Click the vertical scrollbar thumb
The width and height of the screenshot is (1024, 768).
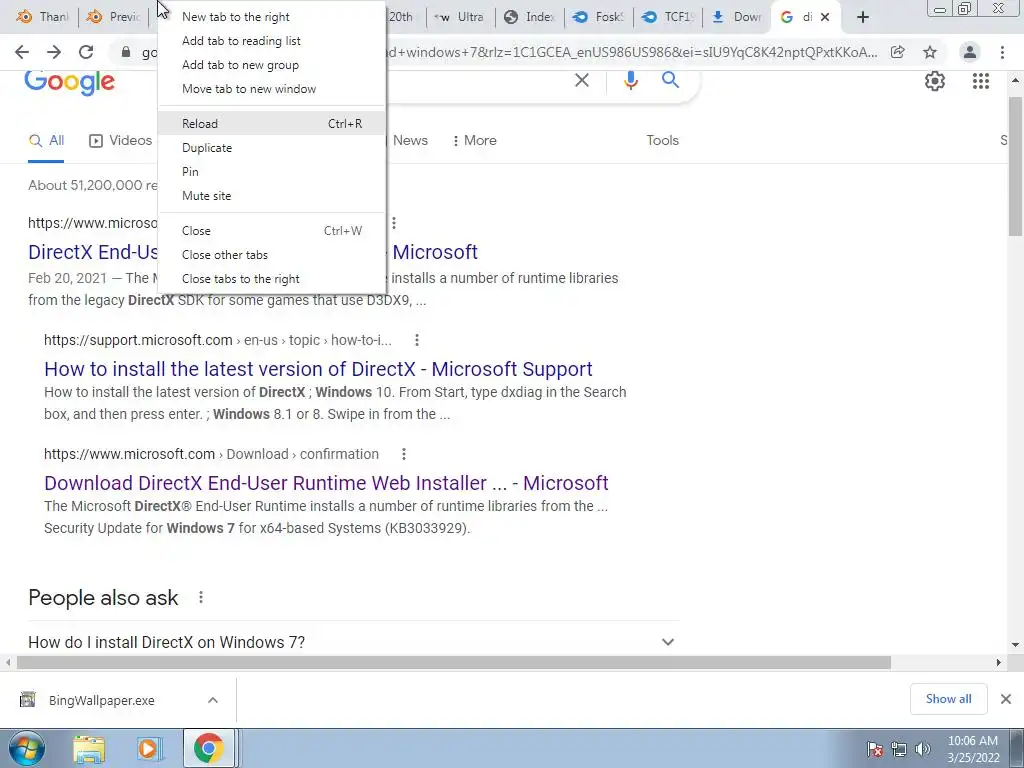1015,167
